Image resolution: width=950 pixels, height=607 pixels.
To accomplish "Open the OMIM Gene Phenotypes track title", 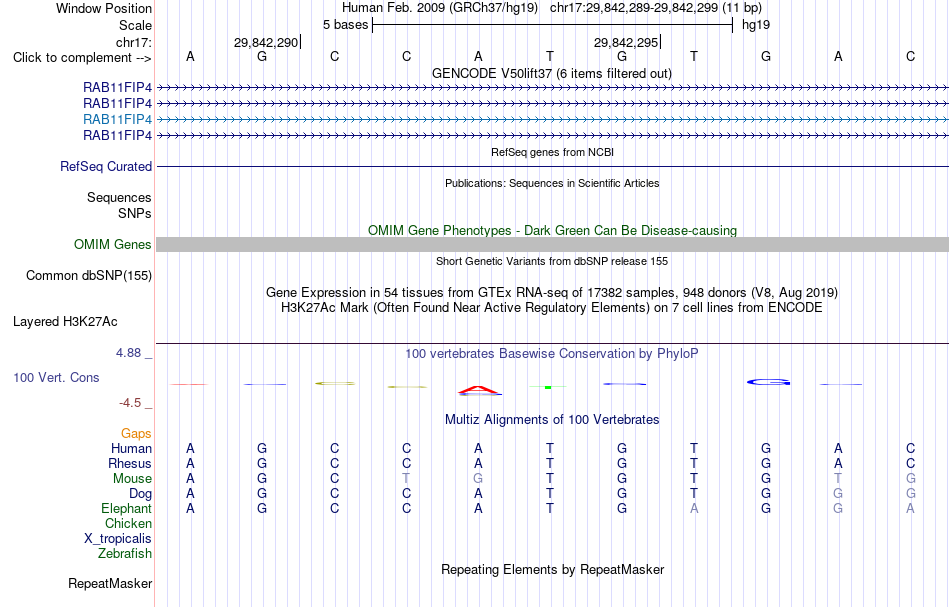I will click(552, 230).
